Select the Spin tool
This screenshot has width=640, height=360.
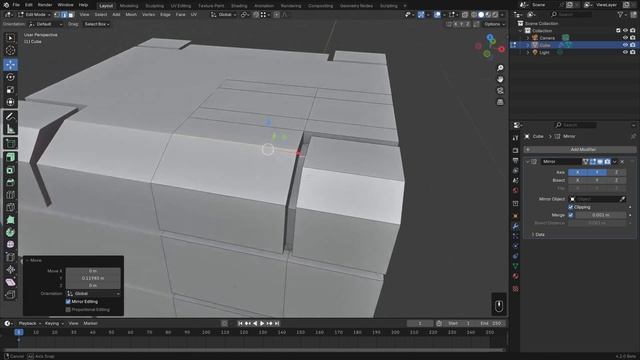[10, 232]
